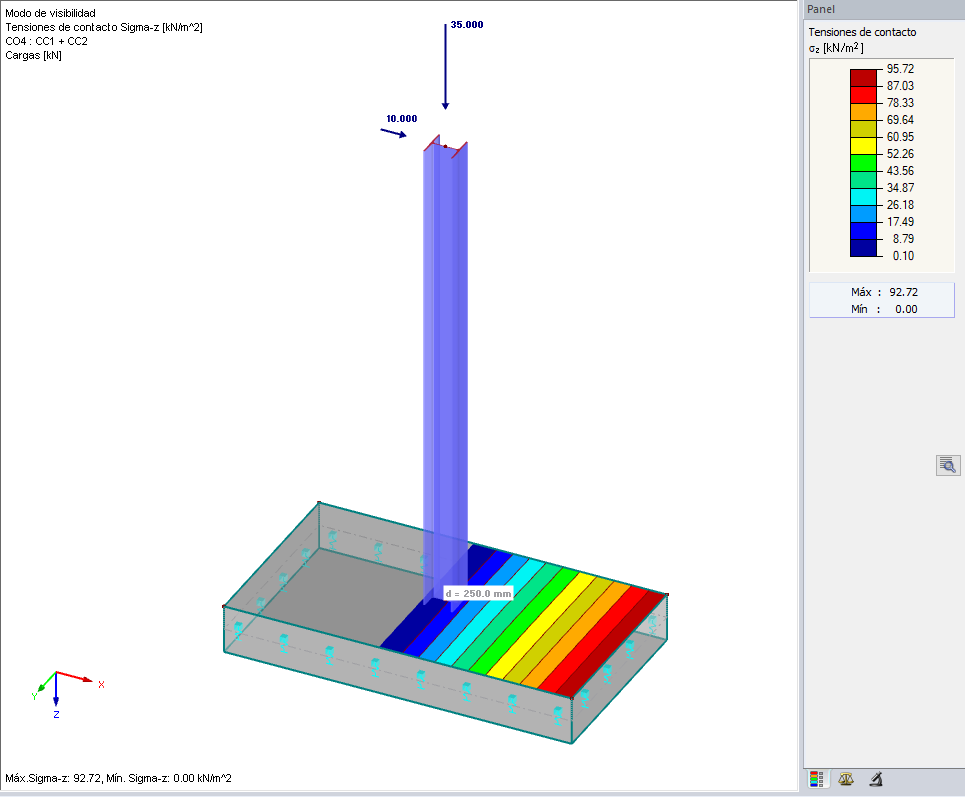Click the legend value 60.95
The image size is (965, 797).
(x=900, y=137)
